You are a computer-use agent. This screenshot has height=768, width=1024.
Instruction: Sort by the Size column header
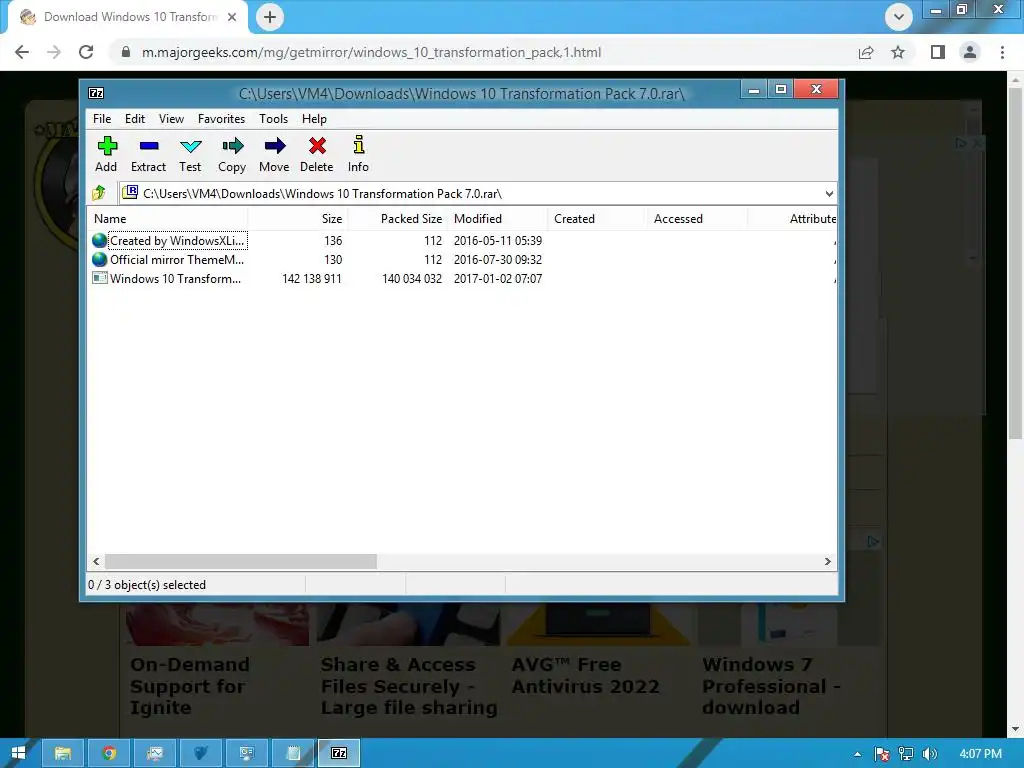pyautogui.click(x=298, y=219)
